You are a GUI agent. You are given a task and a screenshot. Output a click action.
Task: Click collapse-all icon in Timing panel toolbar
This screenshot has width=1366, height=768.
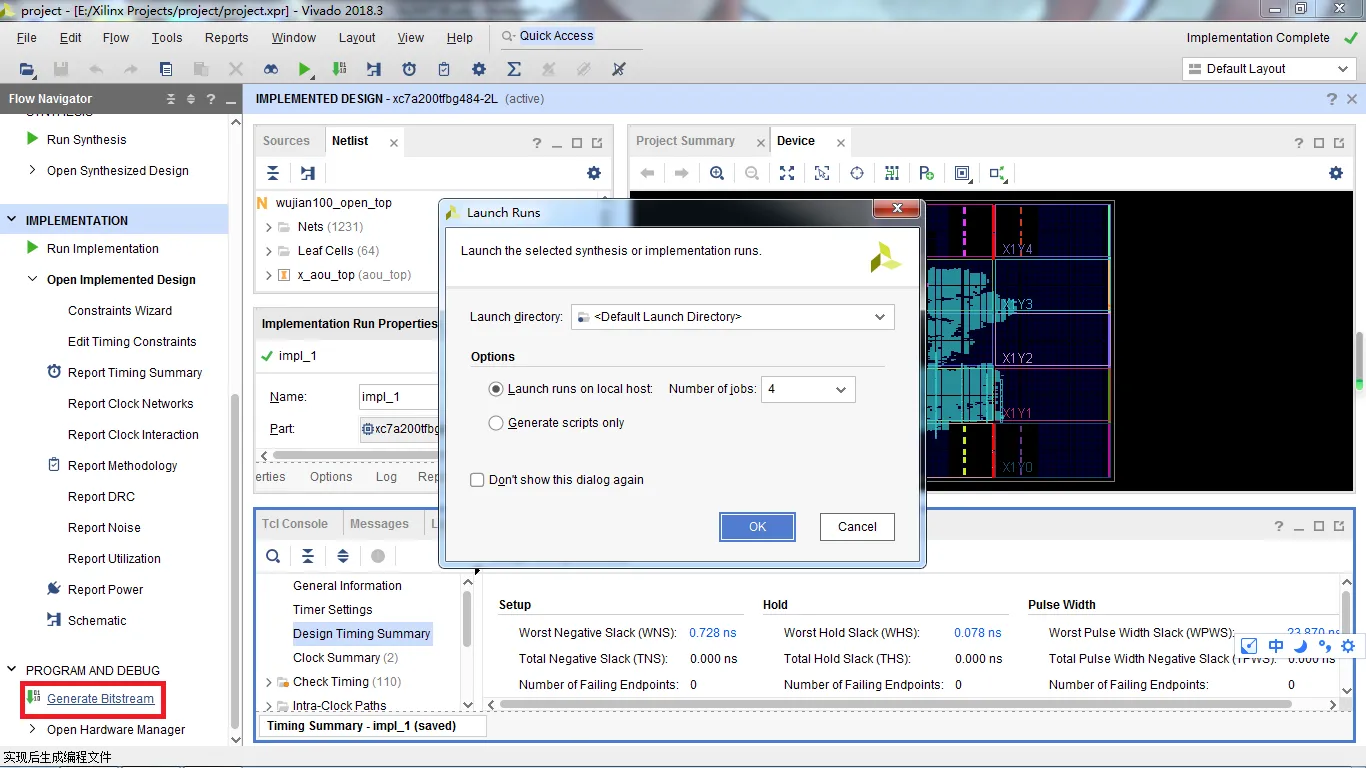click(x=308, y=556)
